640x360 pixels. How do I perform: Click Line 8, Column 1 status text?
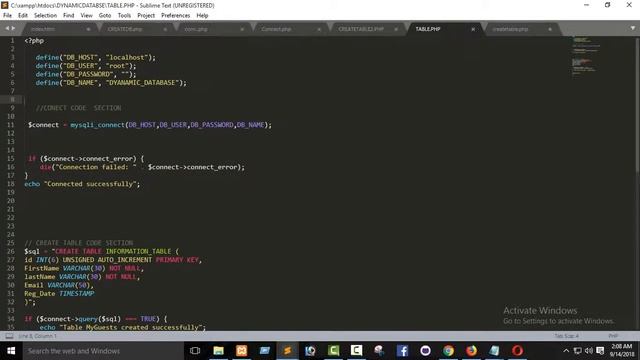click(x=38, y=336)
